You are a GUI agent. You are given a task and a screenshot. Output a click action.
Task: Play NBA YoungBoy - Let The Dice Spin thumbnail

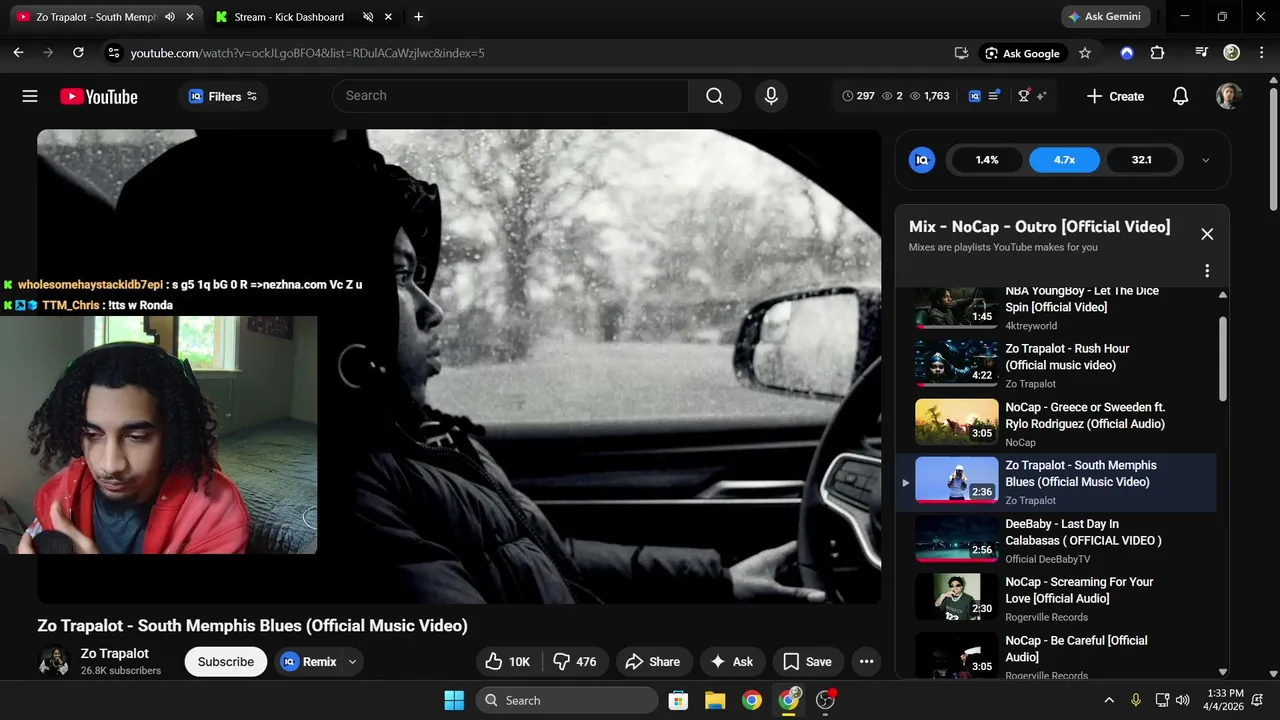pos(957,308)
